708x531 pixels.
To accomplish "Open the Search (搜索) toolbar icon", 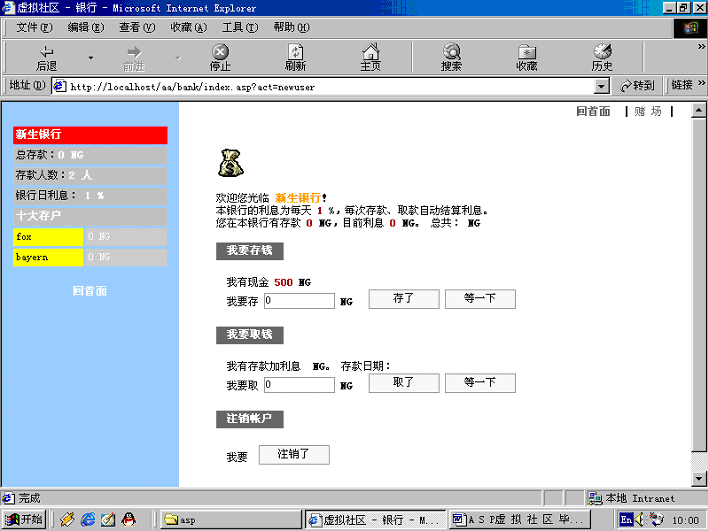I will coord(451,57).
